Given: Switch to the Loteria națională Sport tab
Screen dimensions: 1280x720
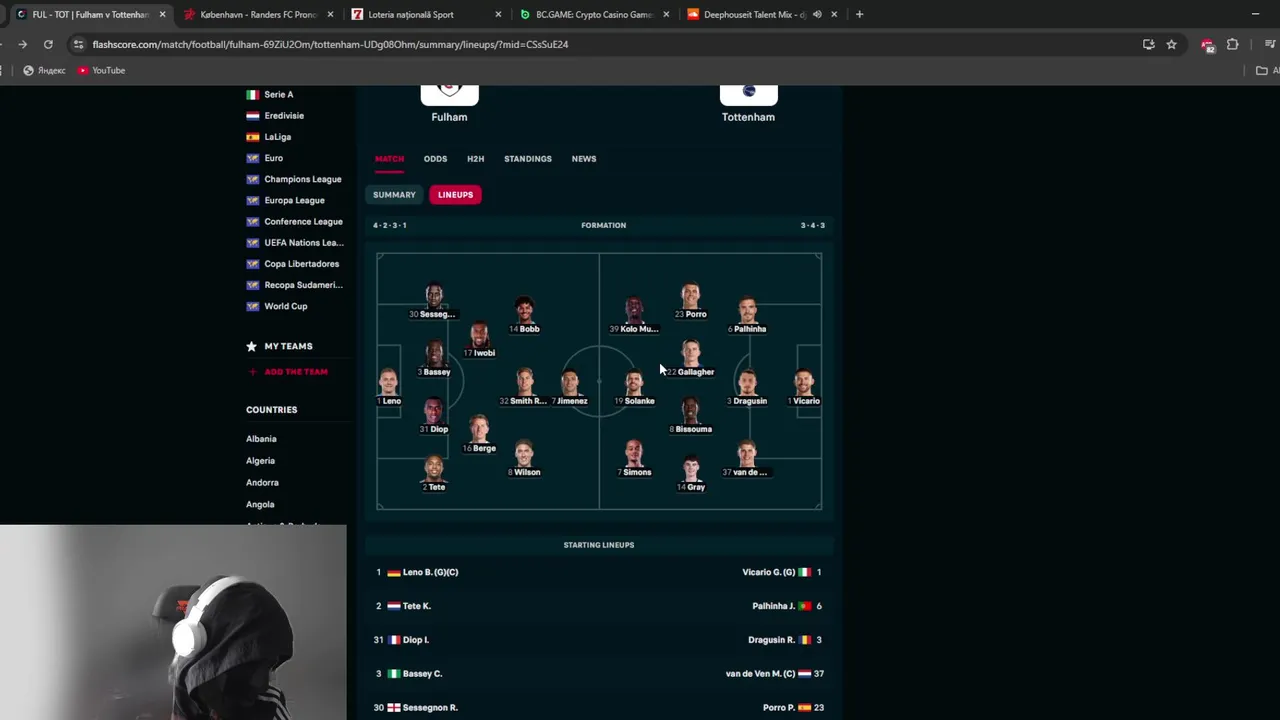Looking at the screenshot, I should click(426, 15).
